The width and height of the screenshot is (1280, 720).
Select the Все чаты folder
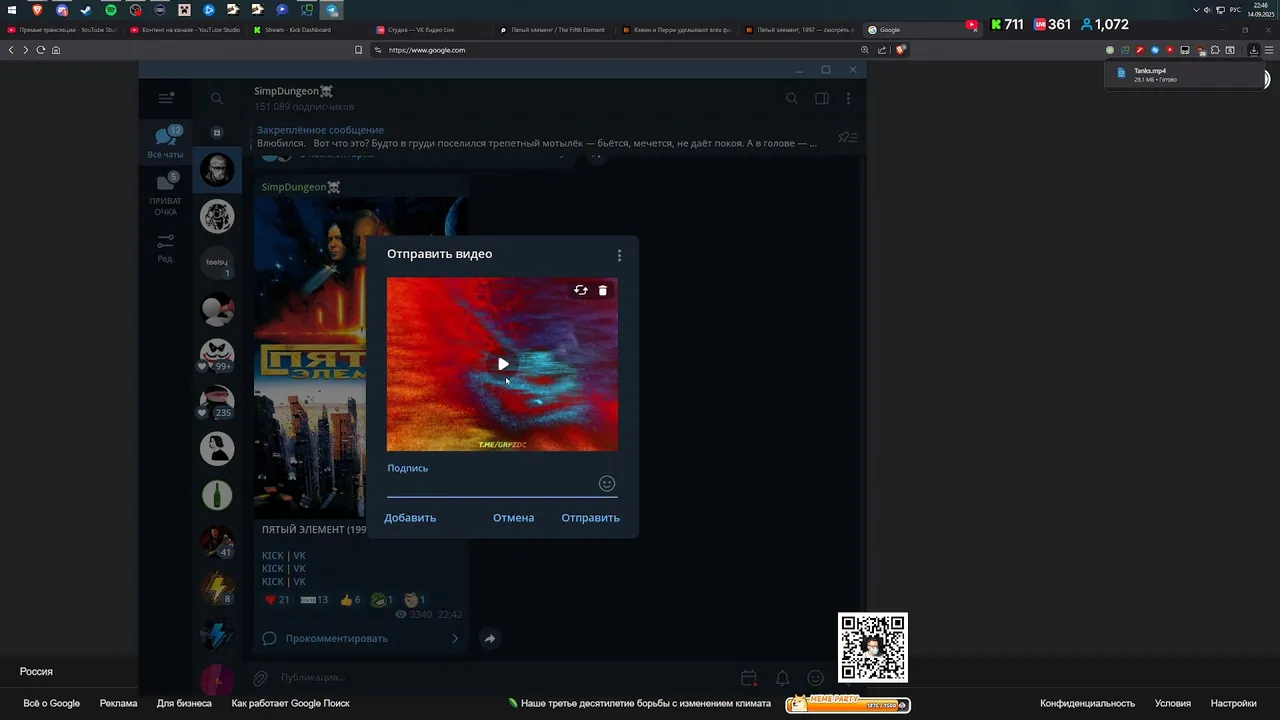click(x=166, y=143)
